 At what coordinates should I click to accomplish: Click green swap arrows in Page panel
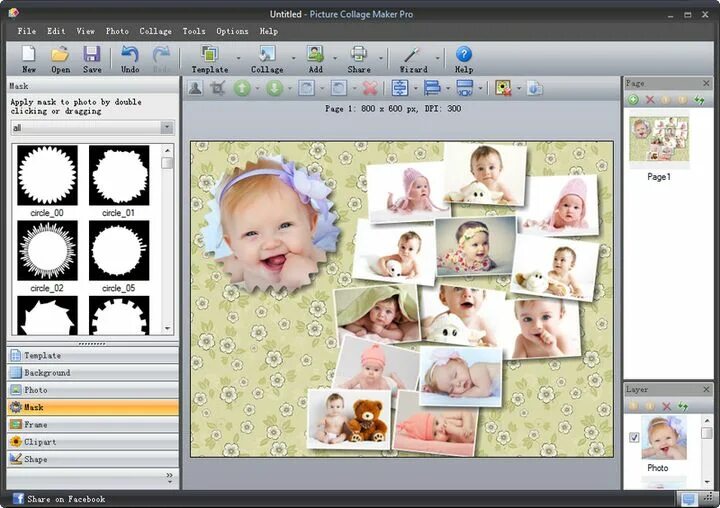point(699,100)
